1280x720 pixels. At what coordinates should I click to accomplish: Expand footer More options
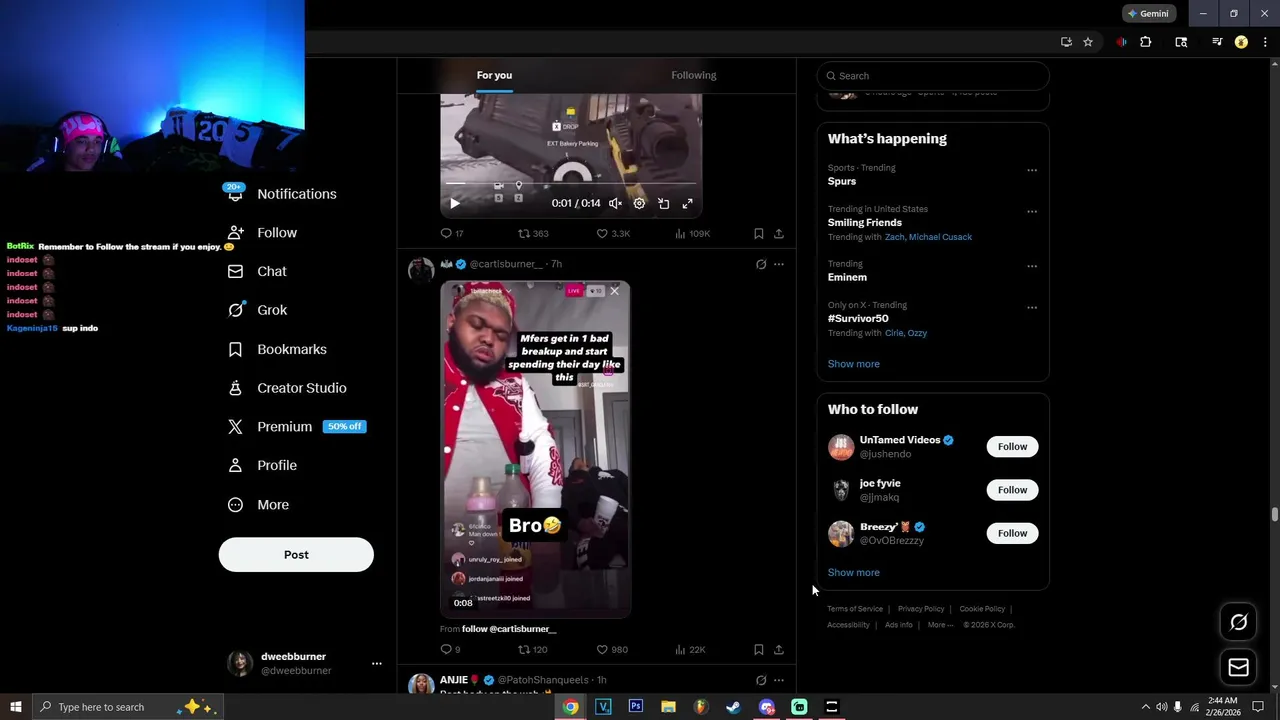coord(940,625)
